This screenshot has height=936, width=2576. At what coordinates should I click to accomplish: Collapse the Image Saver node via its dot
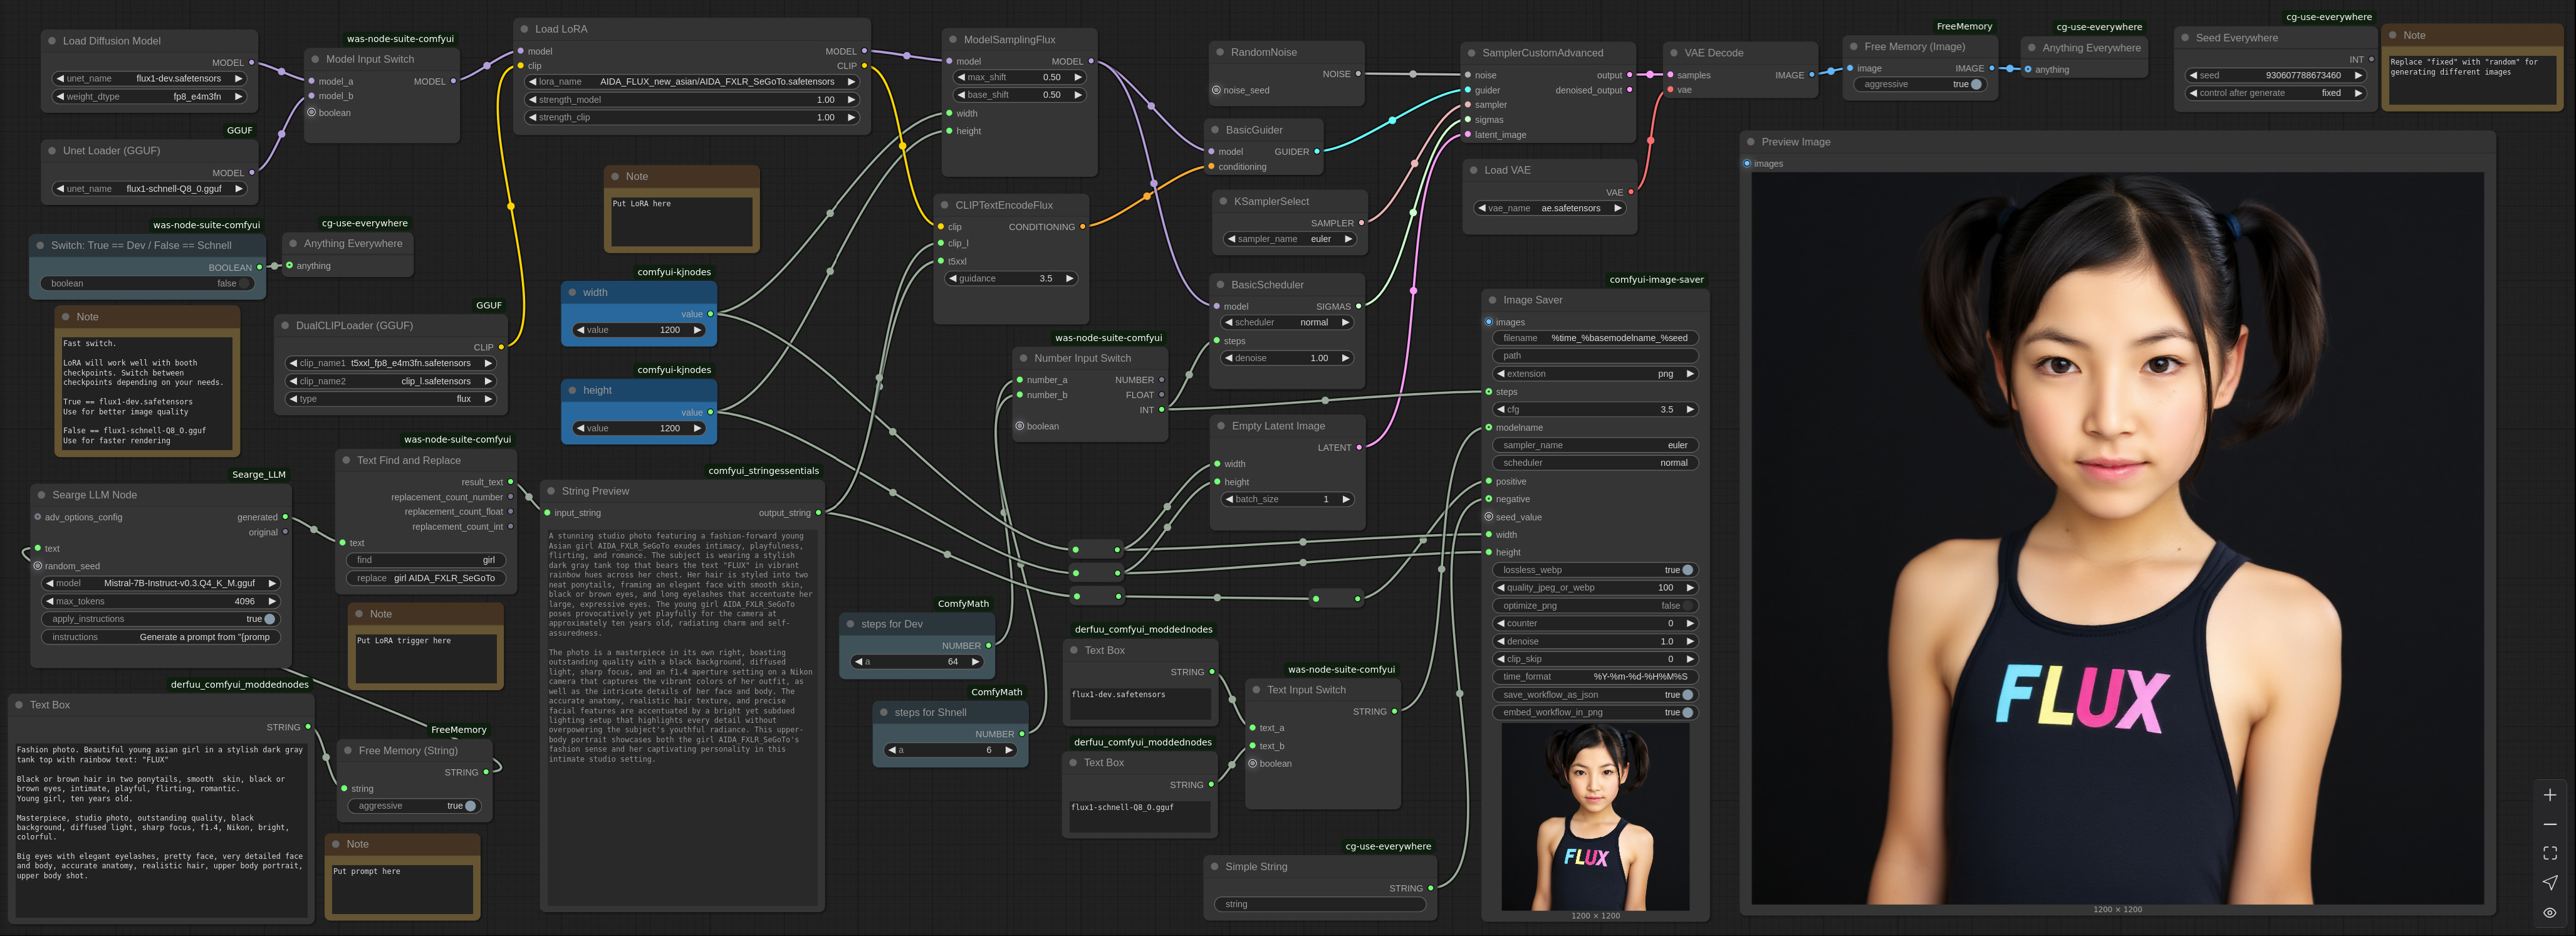1492,300
